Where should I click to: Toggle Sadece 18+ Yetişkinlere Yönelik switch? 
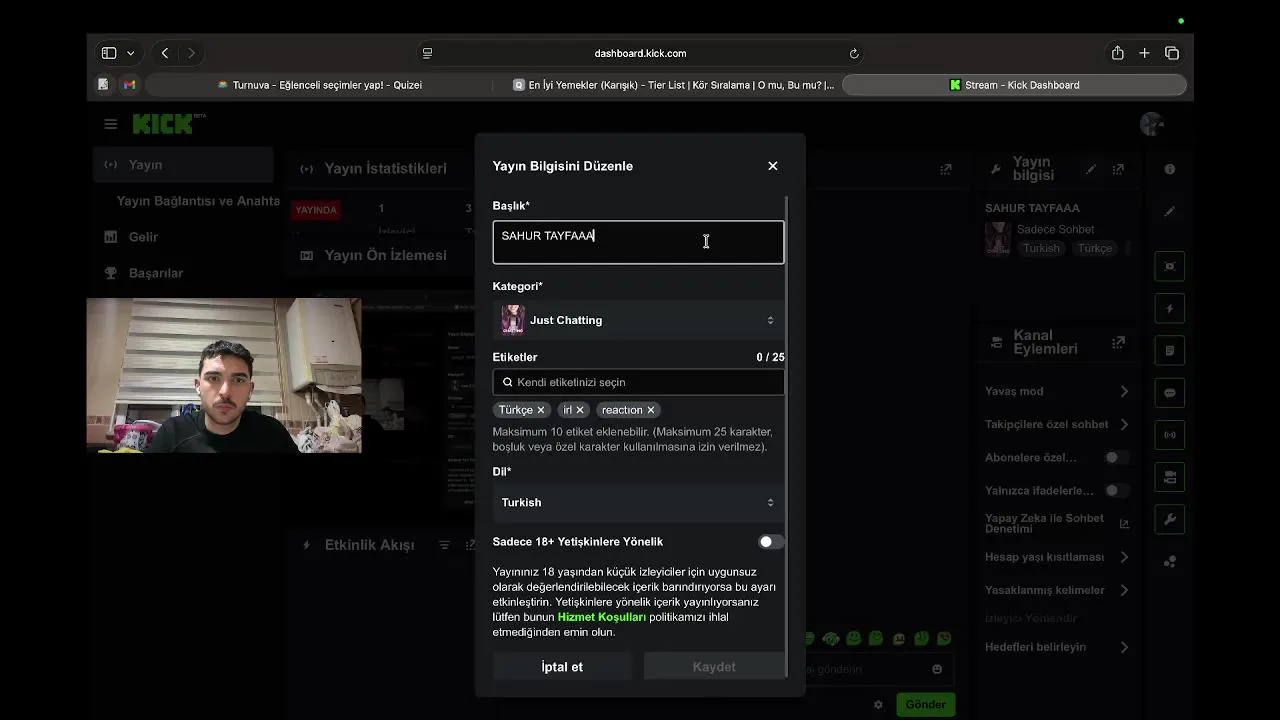point(770,542)
